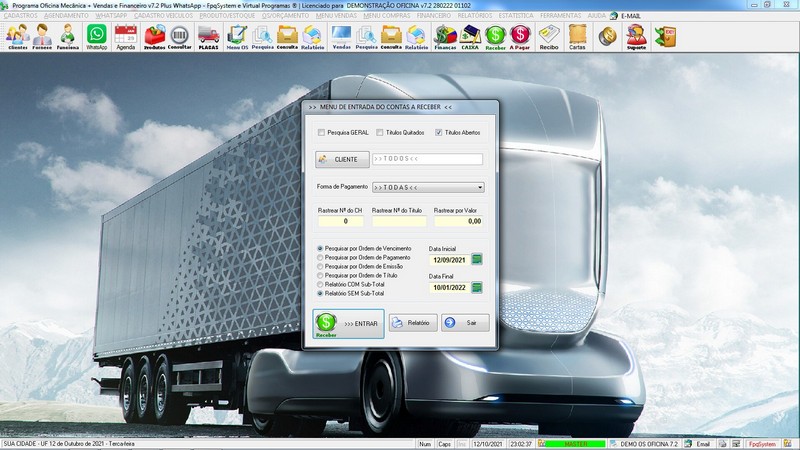Open the Recibo toolbar icon
800x450 pixels.
(x=549, y=37)
